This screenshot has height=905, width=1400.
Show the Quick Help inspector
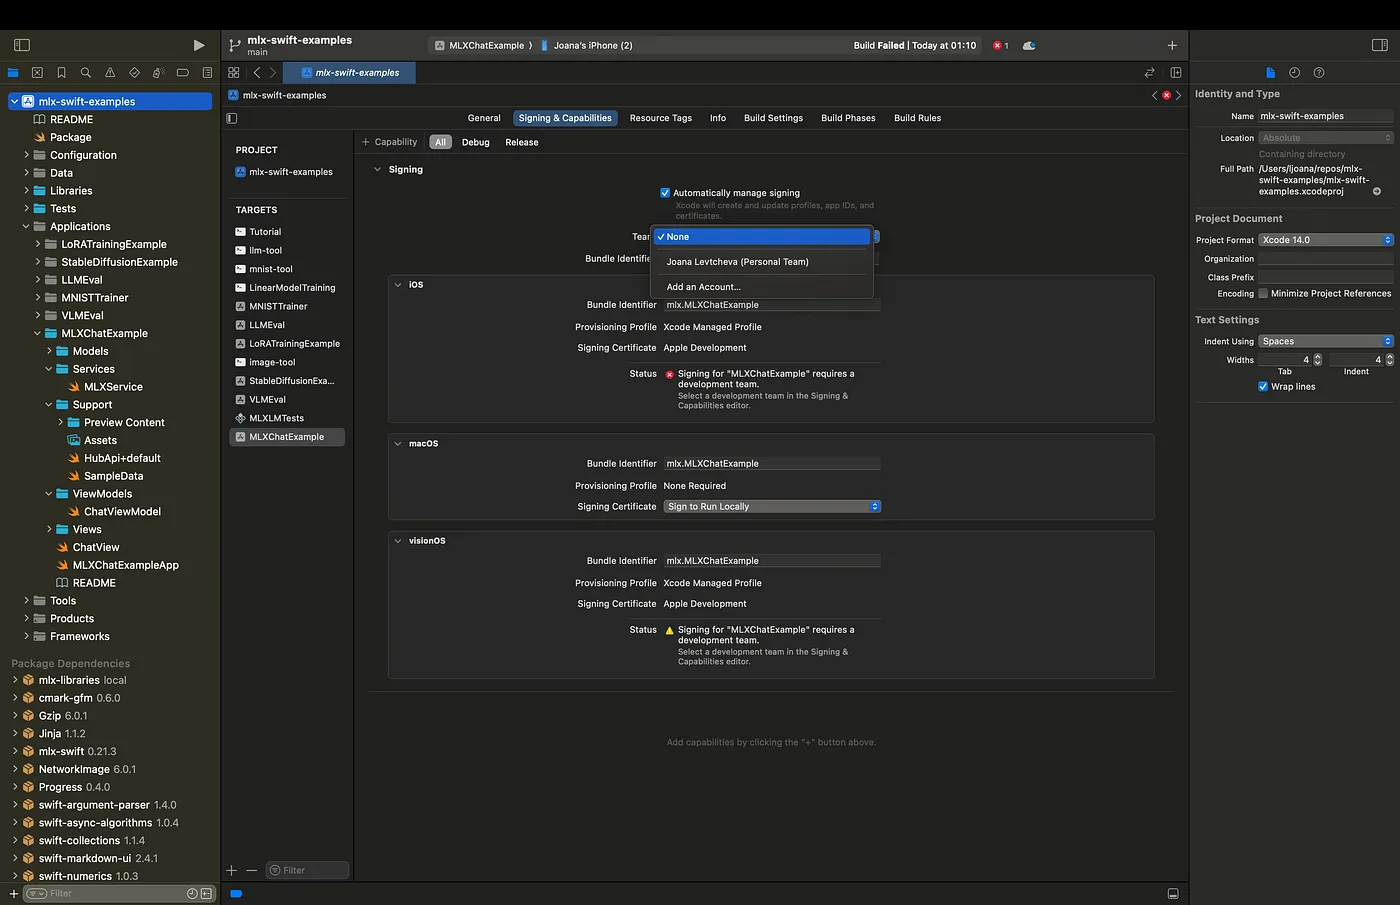coord(1319,72)
